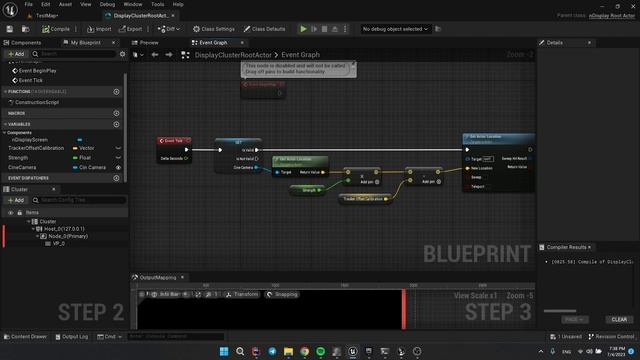Image resolution: width=640 pixels, height=360 pixels.
Task: Open the Window menu
Action: pos(133,4)
